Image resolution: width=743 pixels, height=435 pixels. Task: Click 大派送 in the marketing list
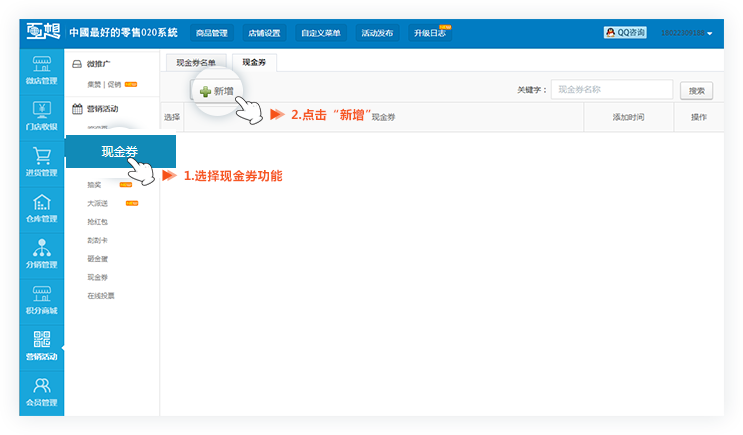coord(99,203)
